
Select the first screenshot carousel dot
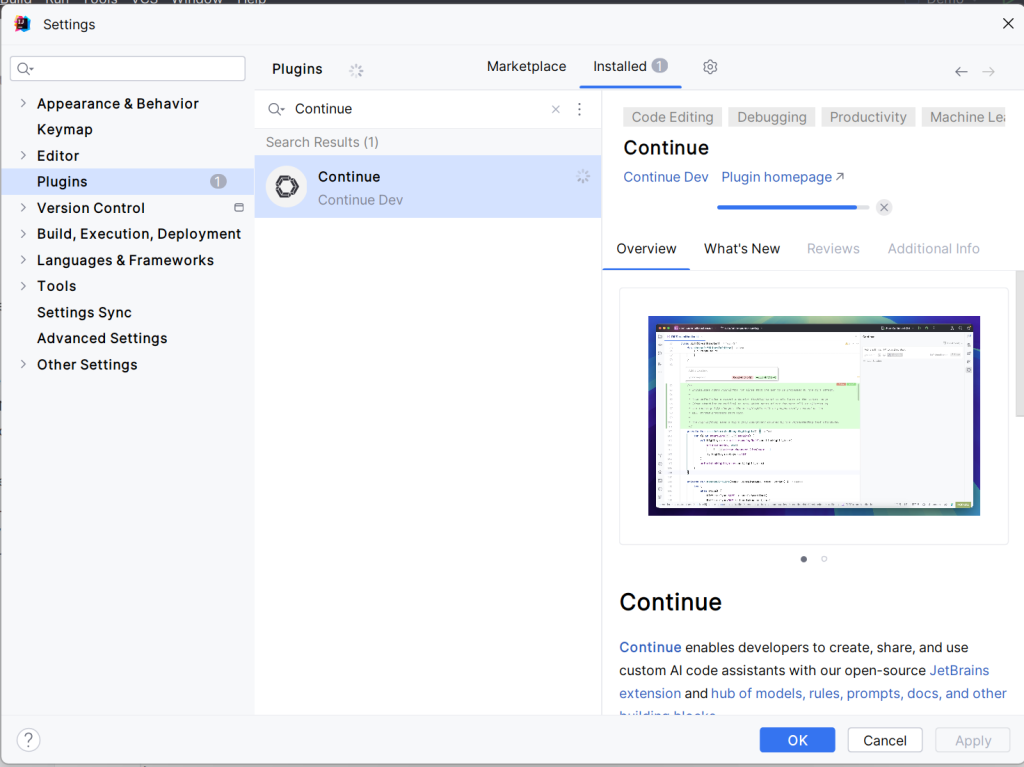pyautogui.click(x=803, y=559)
